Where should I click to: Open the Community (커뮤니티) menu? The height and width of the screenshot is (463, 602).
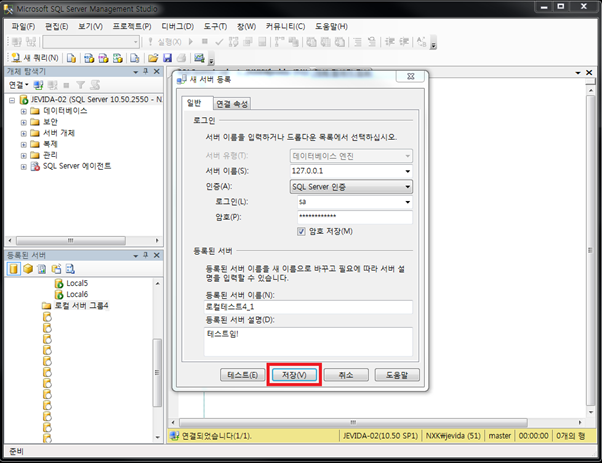click(x=285, y=26)
